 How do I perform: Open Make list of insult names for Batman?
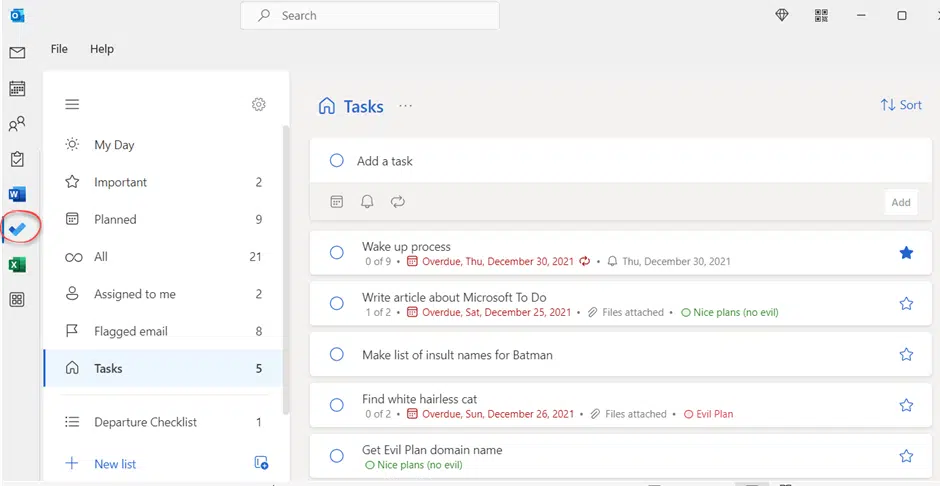tap(457, 355)
